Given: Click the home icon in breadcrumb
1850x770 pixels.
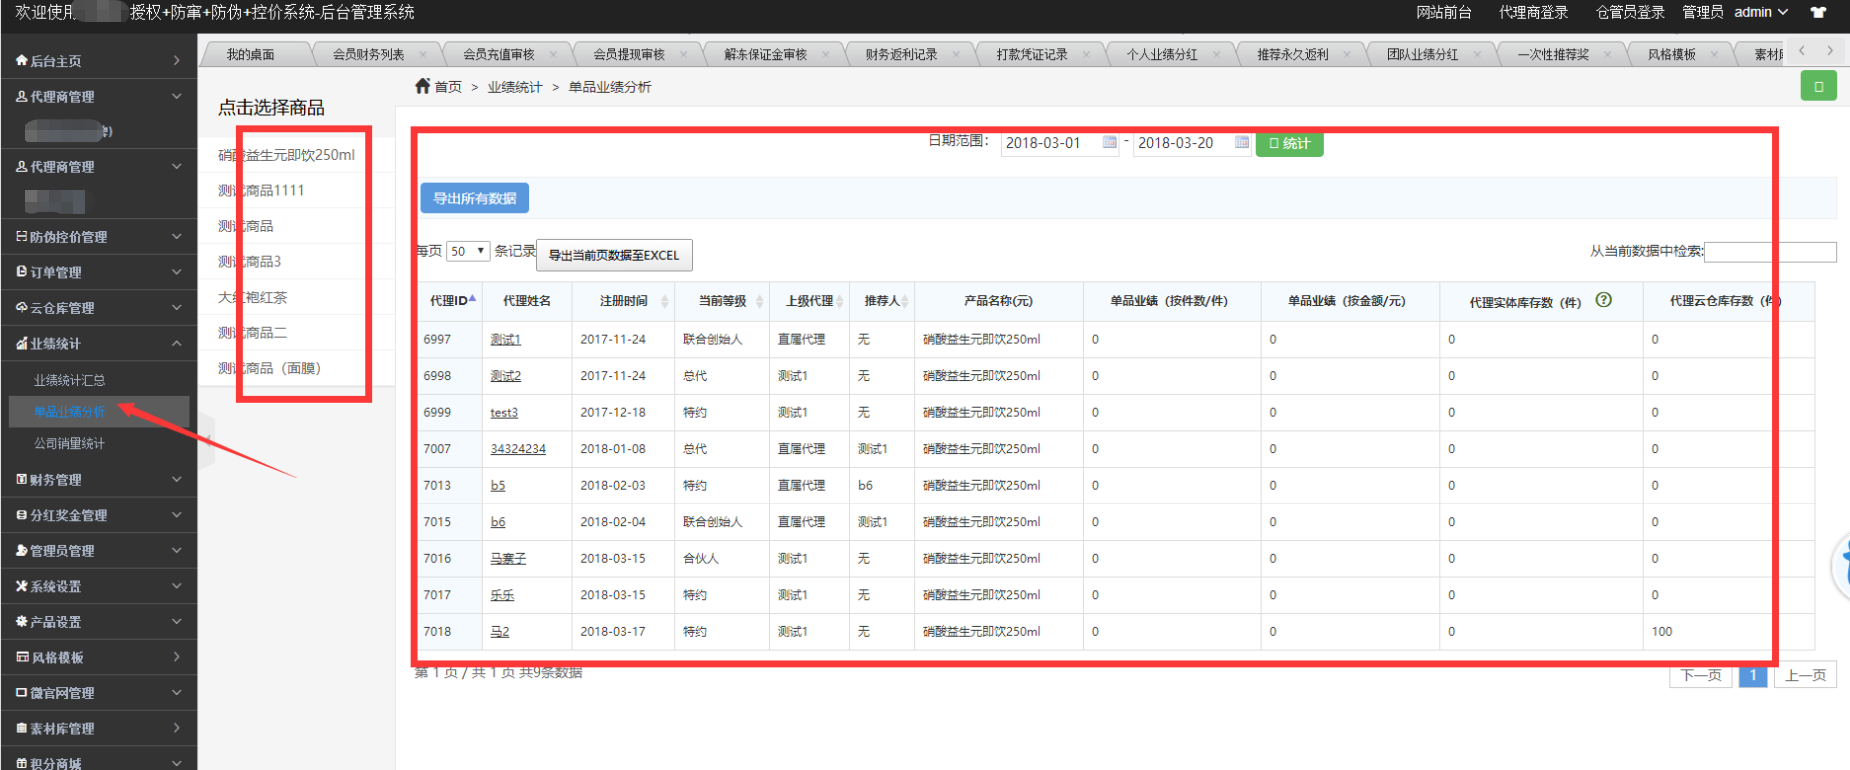Looking at the screenshot, I should 422,87.
